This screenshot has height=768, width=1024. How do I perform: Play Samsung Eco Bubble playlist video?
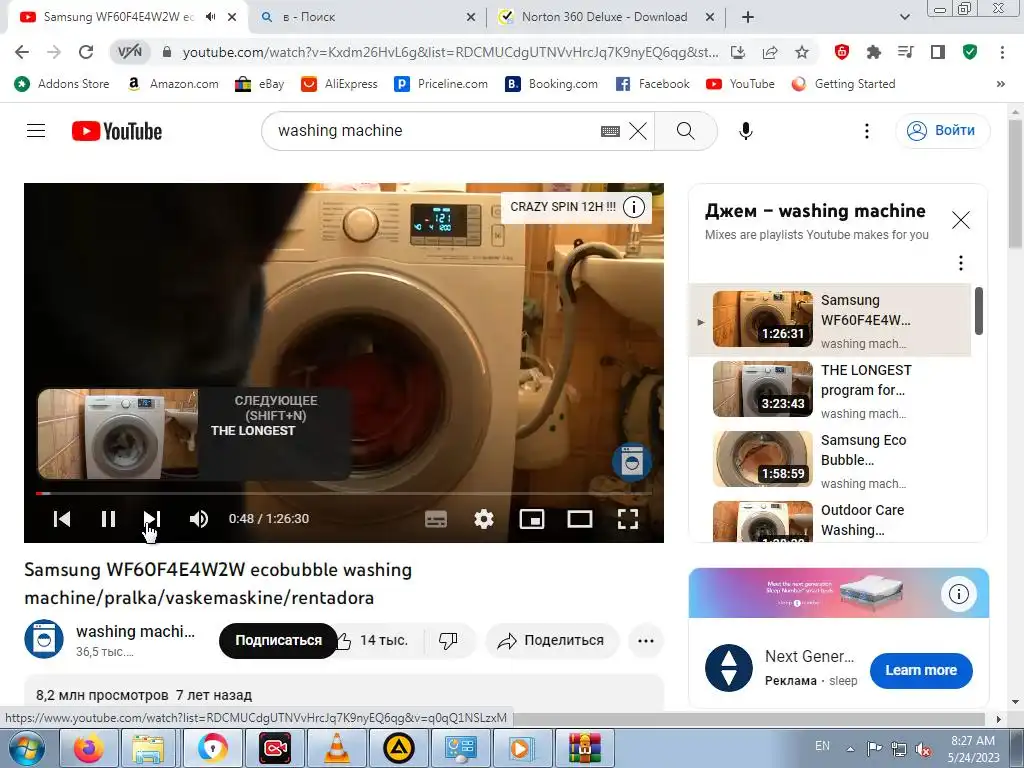[x=830, y=460]
